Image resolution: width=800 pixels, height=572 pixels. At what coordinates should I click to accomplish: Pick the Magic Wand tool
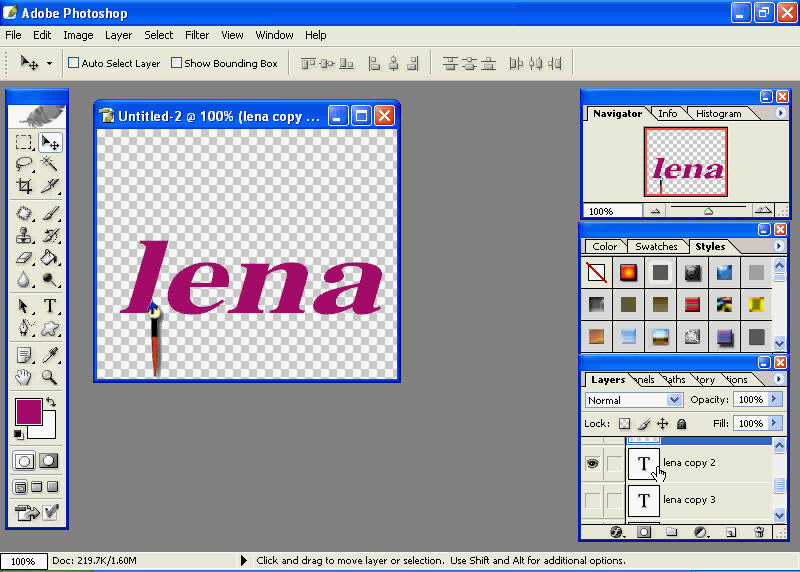coord(49,164)
